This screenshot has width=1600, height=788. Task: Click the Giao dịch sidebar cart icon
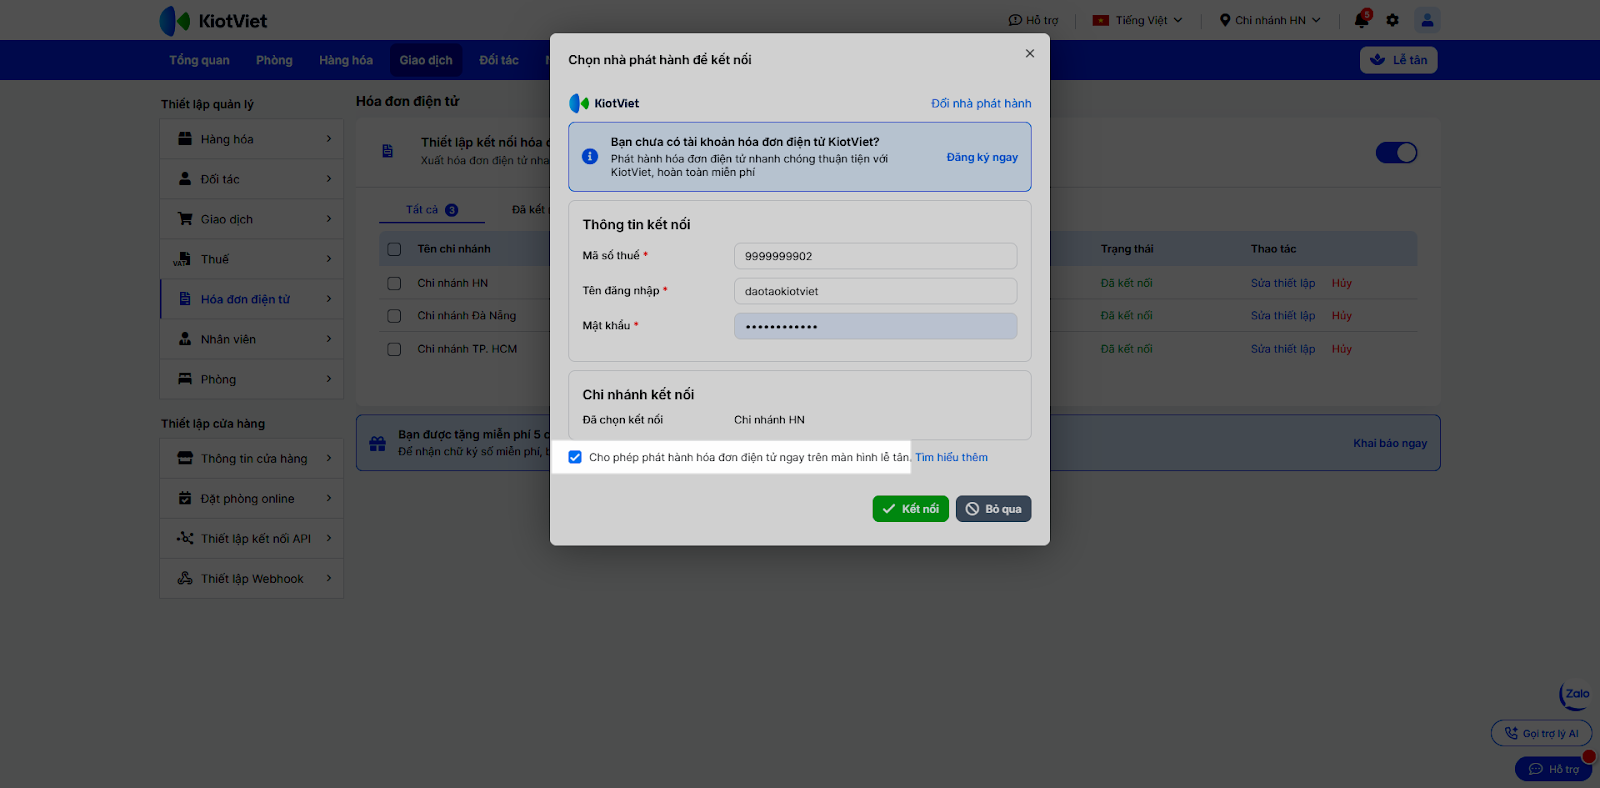click(x=185, y=219)
